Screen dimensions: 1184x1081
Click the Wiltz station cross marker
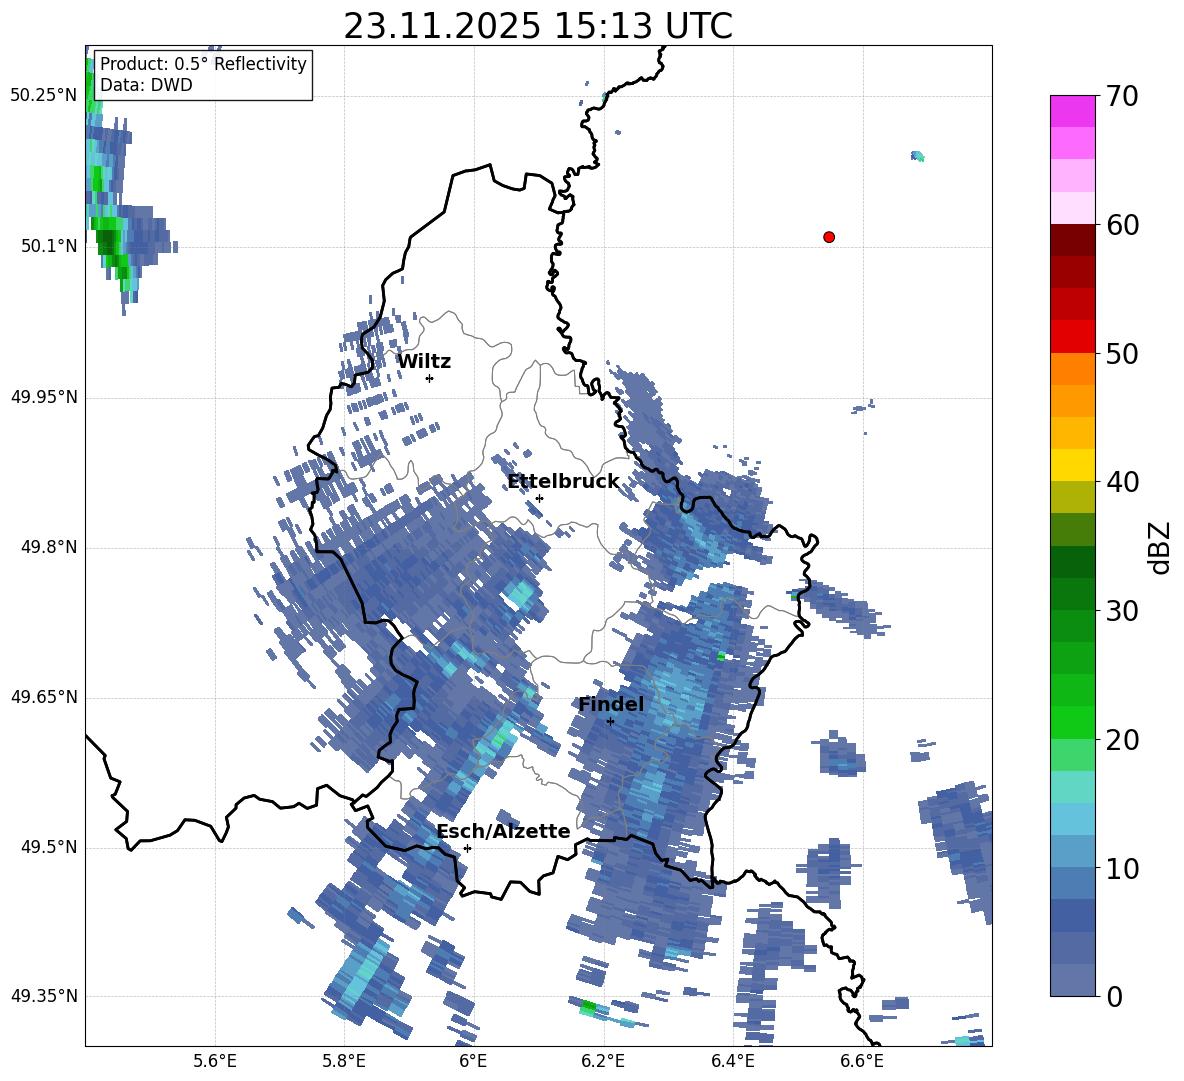(429, 378)
